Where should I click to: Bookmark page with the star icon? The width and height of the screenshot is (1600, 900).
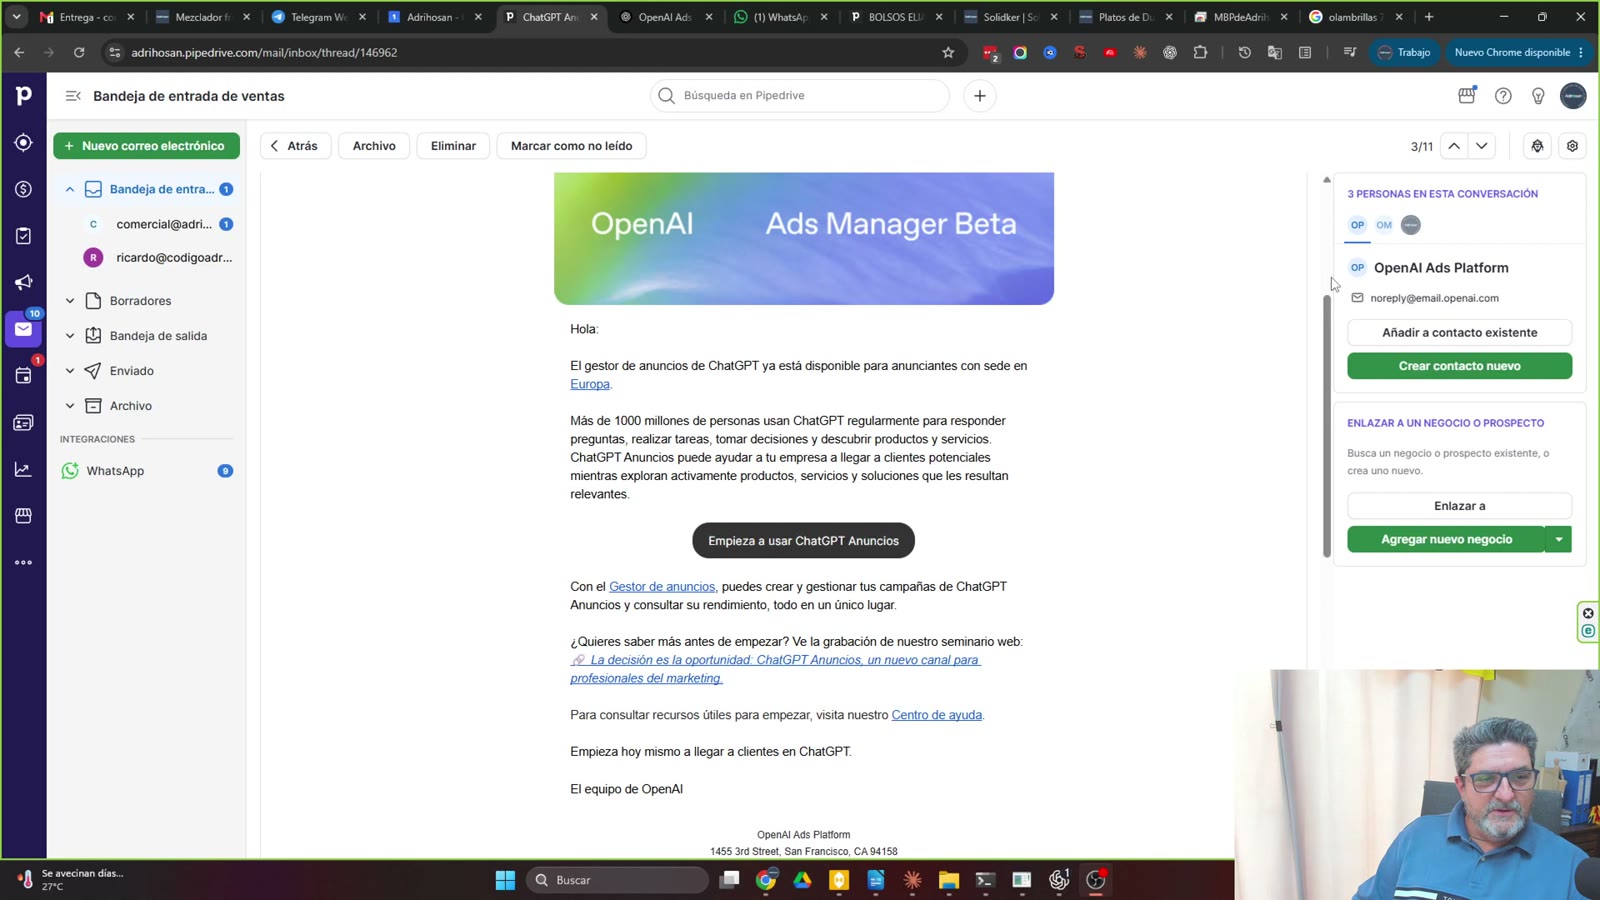tap(948, 52)
